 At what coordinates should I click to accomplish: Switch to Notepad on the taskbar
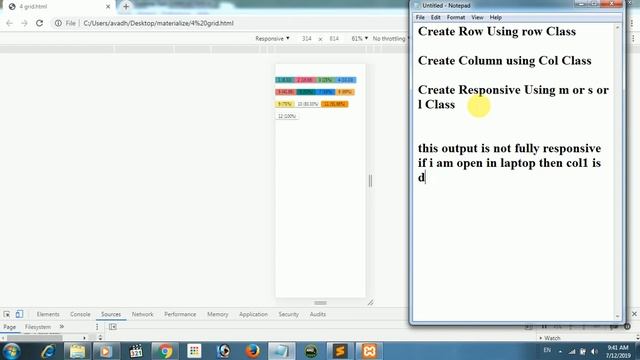[281, 351]
